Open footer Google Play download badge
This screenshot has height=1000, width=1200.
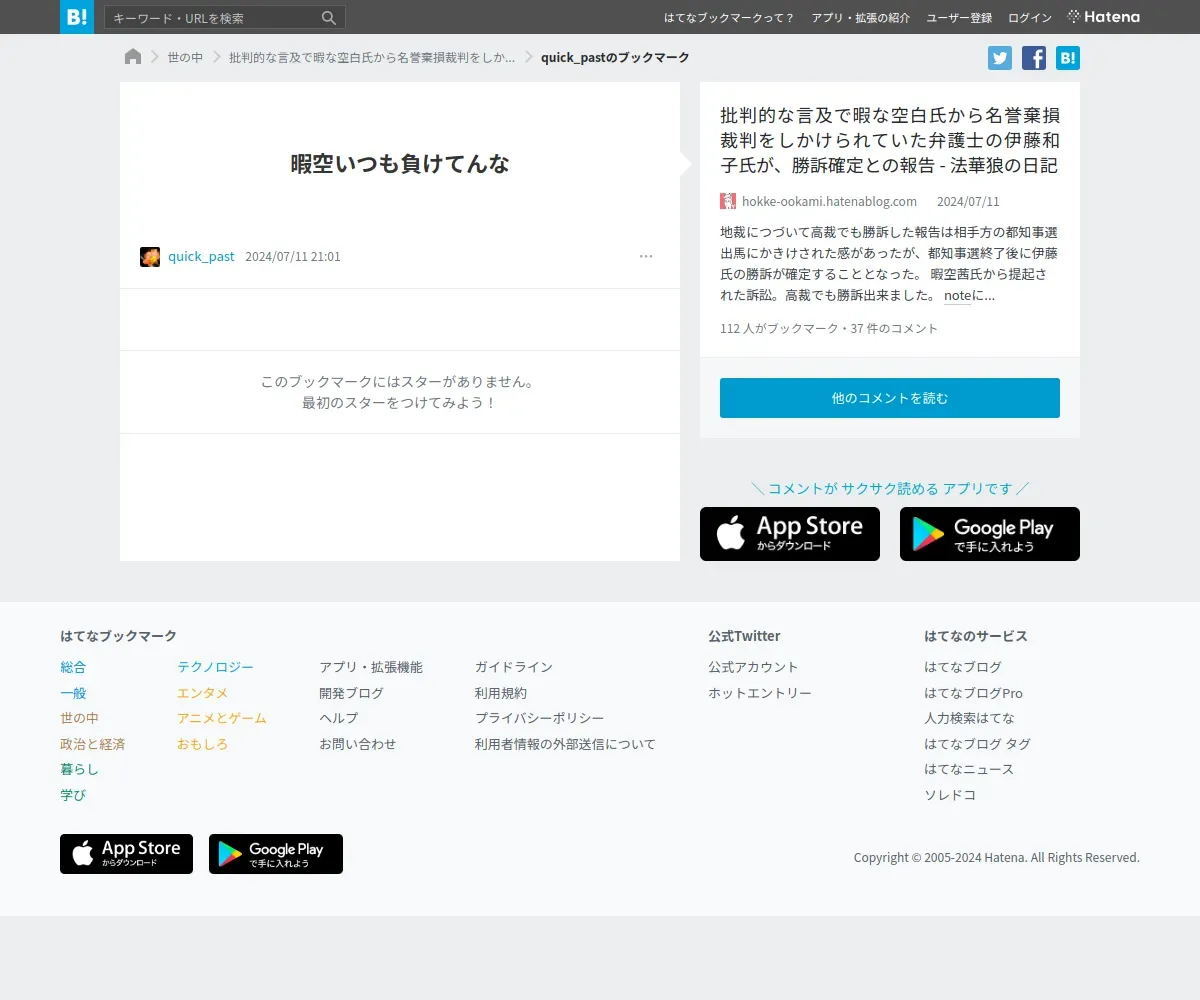tap(276, 854)
